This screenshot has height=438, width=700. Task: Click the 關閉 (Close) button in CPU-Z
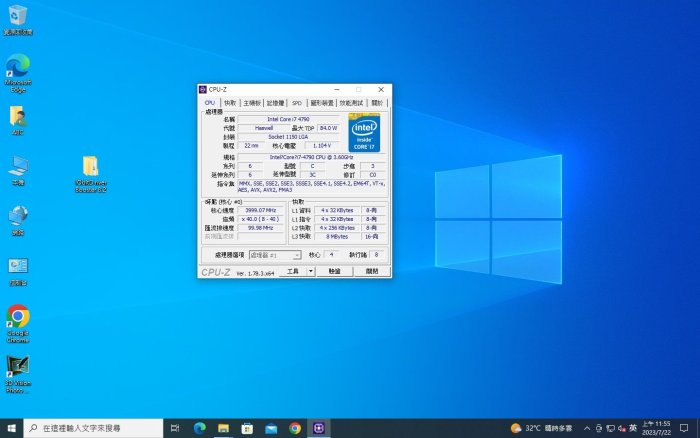click(372, 271)
